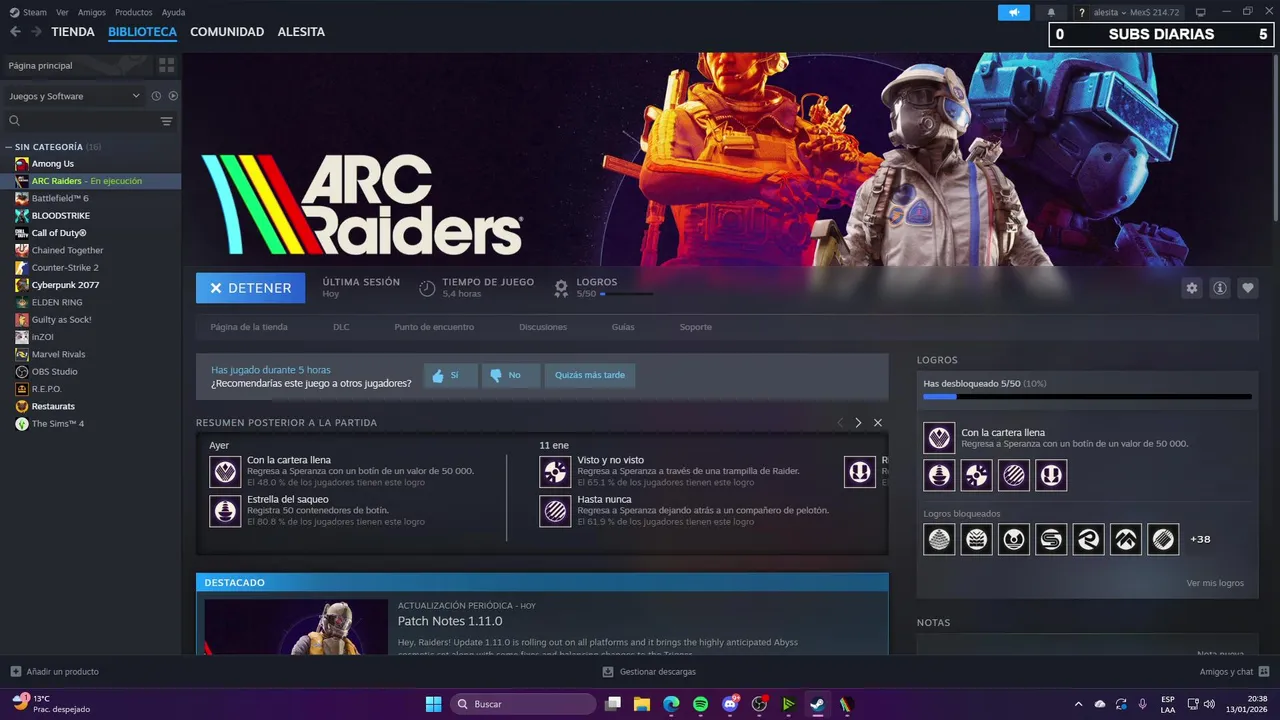
Task: Open Con la cartera llena achievement icon in summary
Action: tap(225, 471)
